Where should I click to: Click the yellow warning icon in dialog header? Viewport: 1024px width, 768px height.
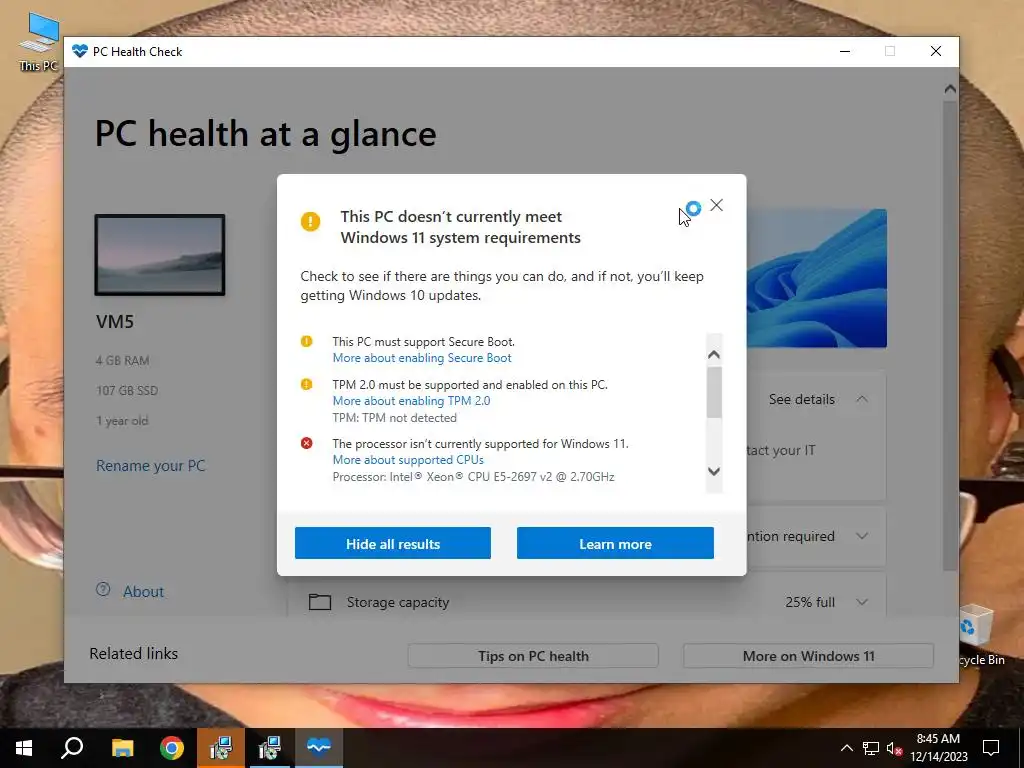310,221
